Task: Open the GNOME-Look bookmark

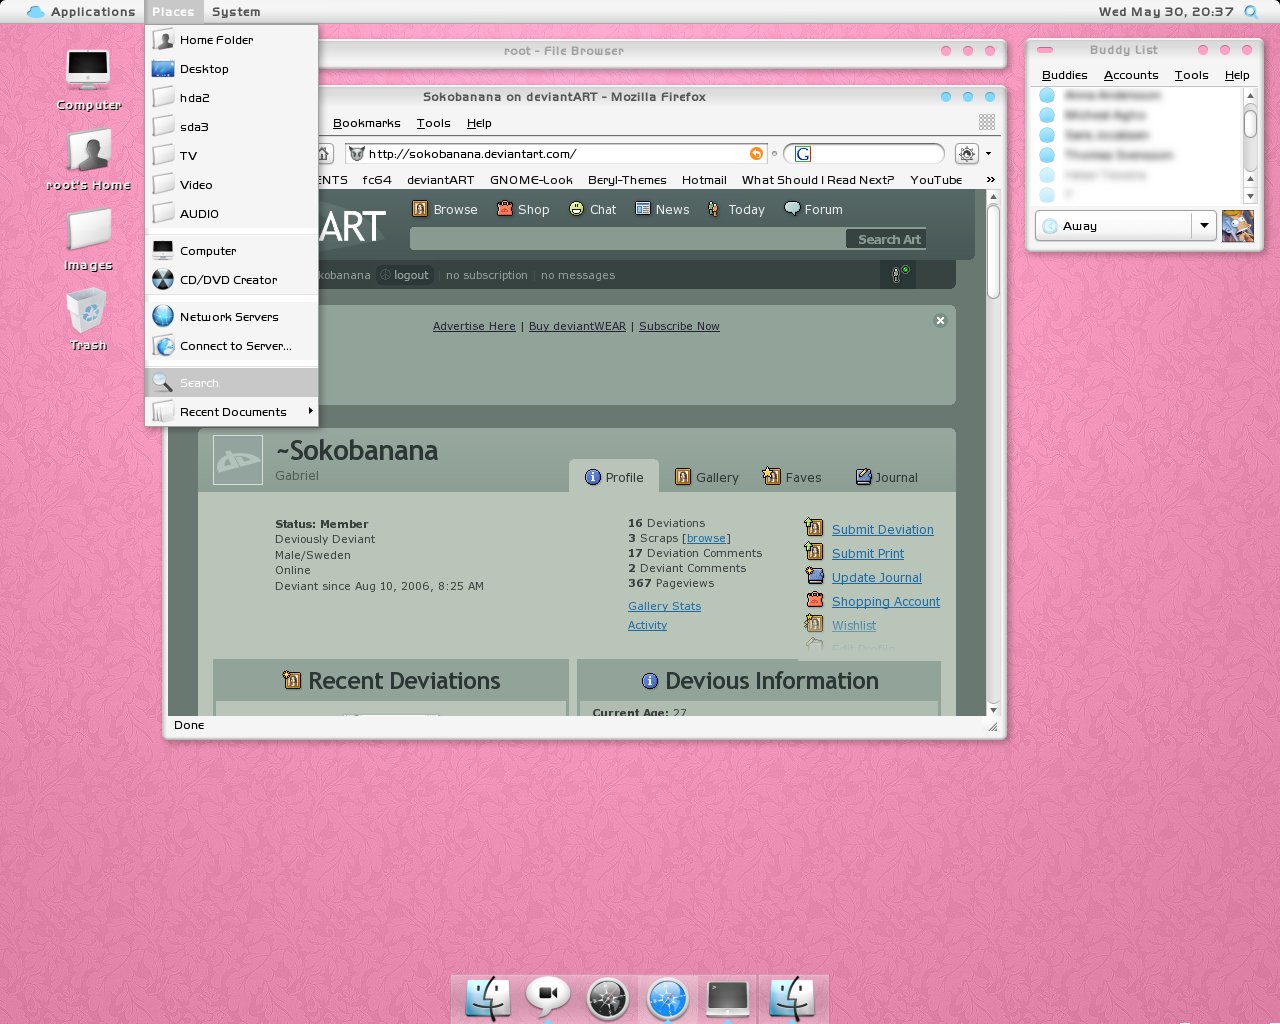Action: point(531,180)
